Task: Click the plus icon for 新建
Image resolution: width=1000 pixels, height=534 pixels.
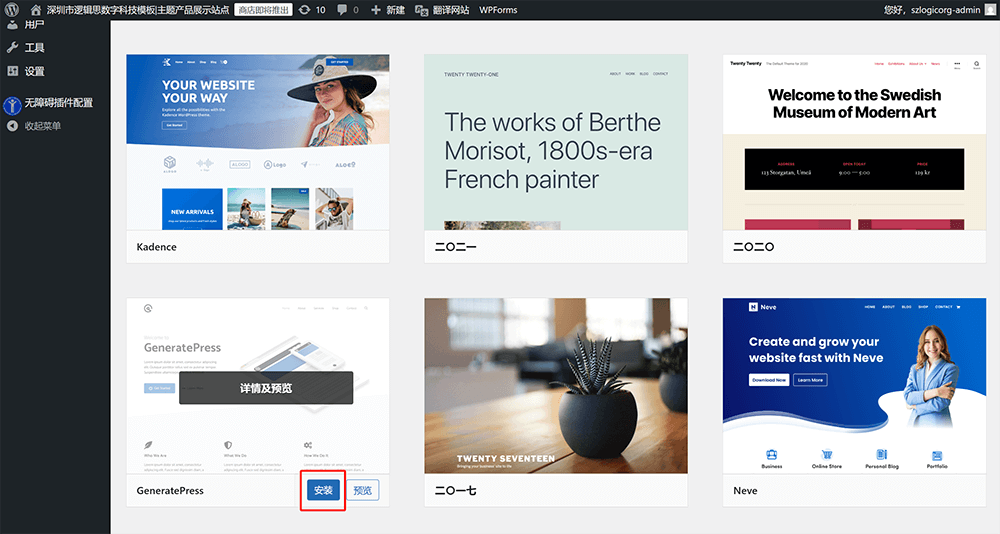Action: [x=376, y=10]
